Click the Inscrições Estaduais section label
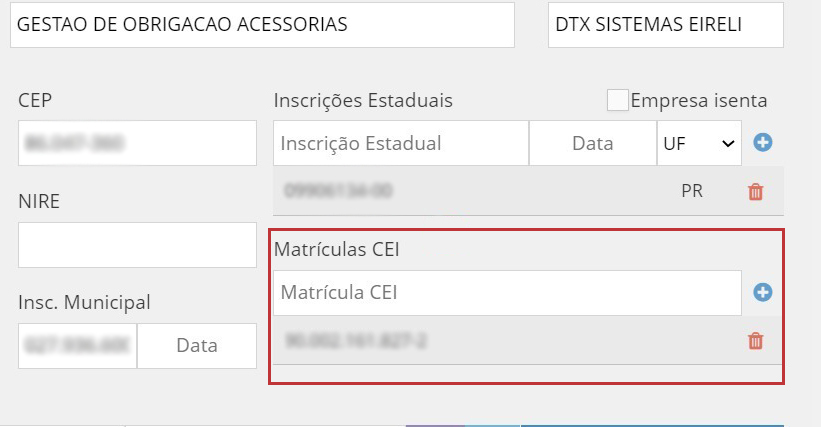The height and width of the screenshot is (427, 821). point(363,101)
